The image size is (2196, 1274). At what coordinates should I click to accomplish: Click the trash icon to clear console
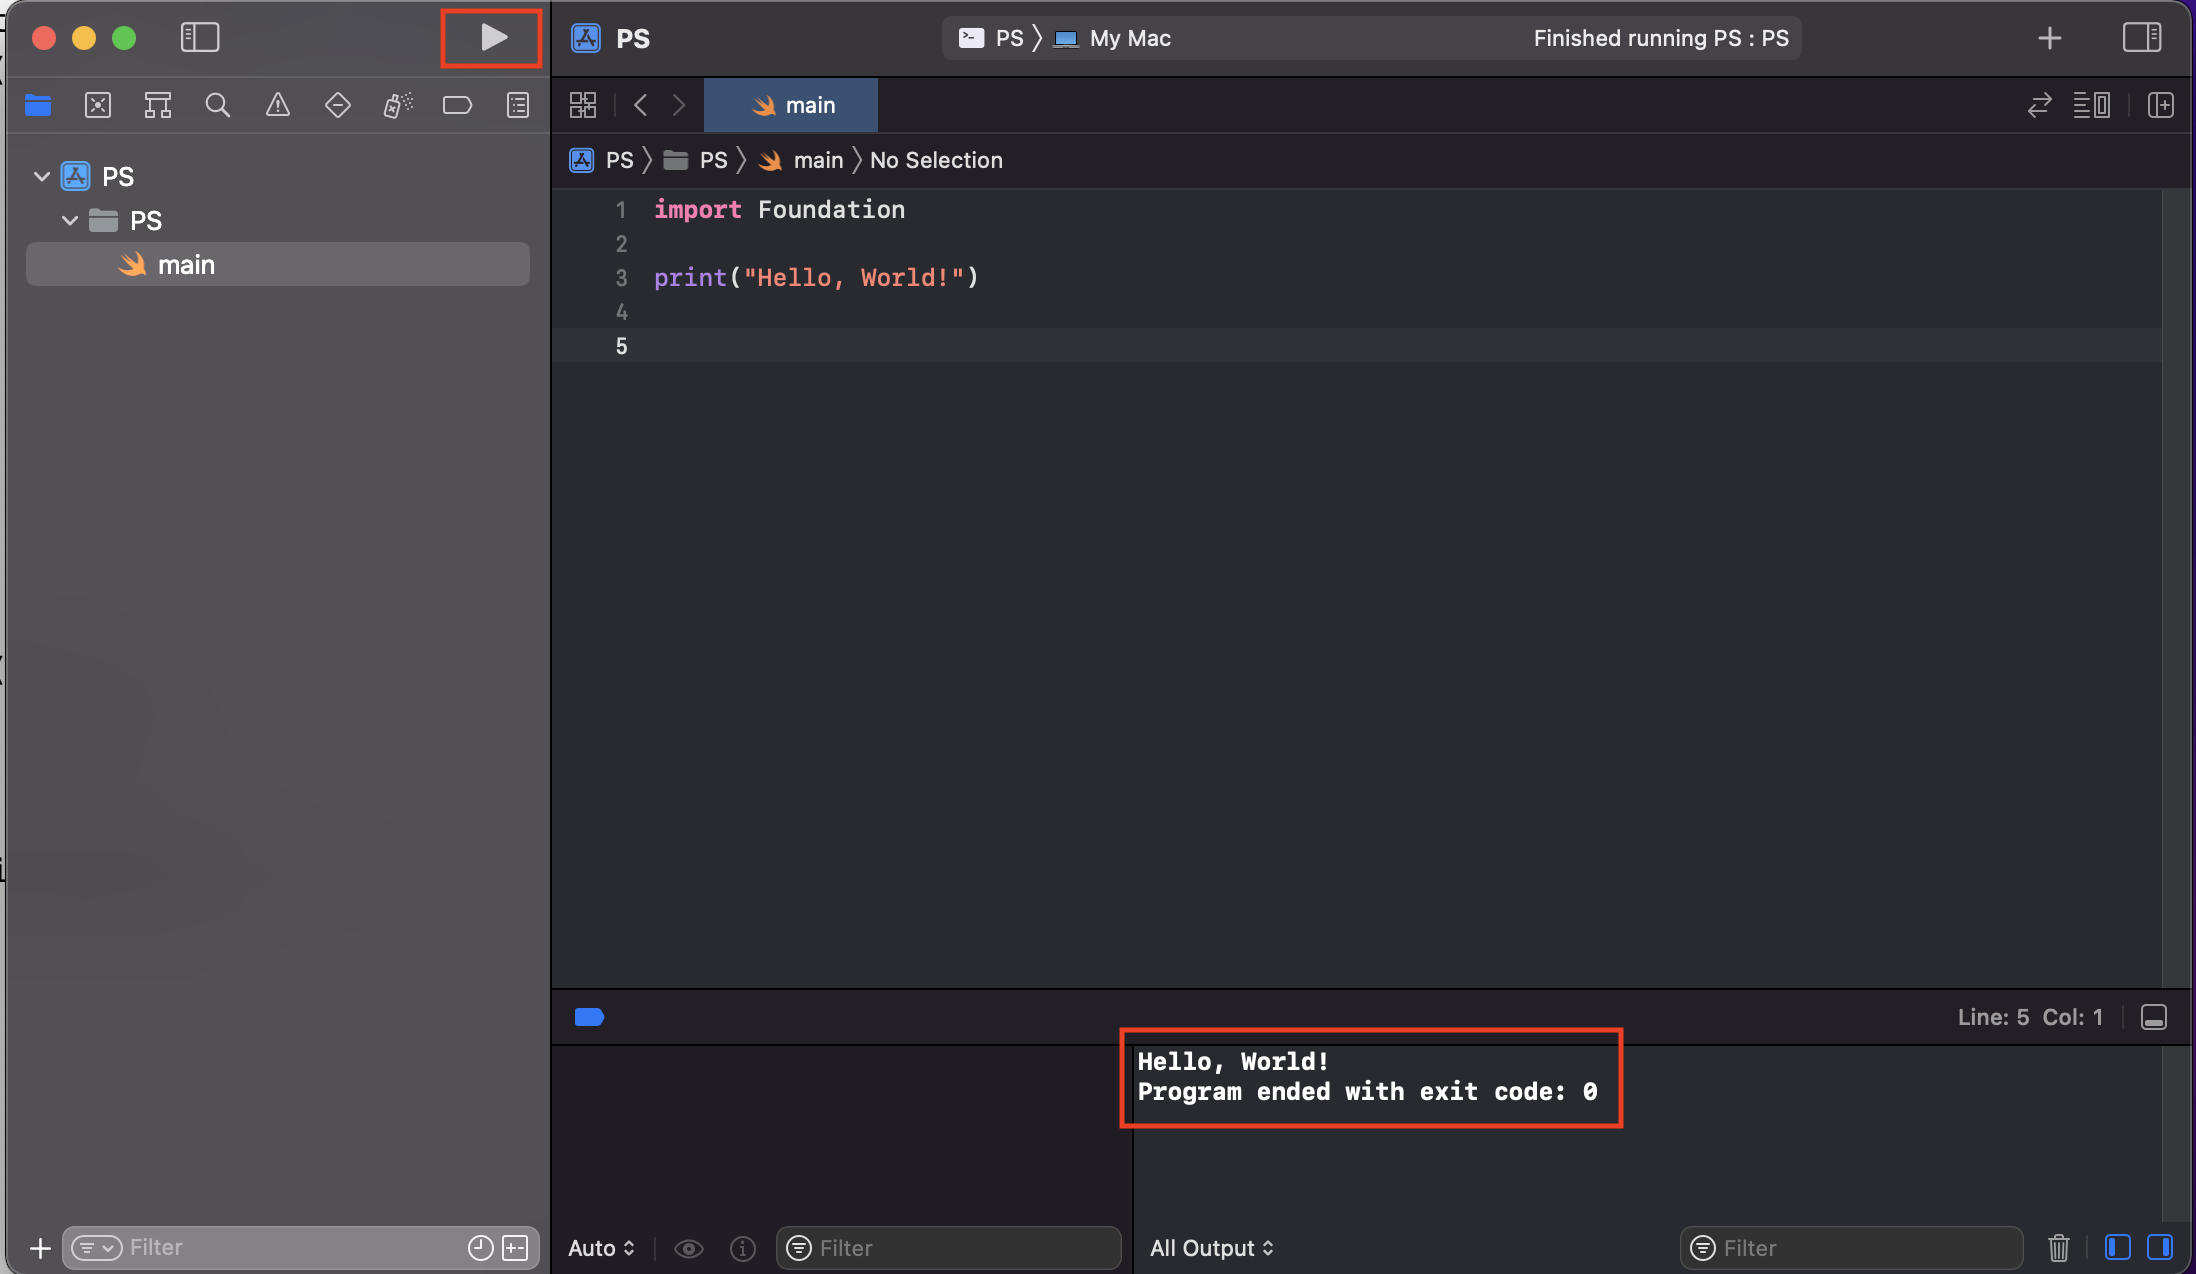2058,1248
